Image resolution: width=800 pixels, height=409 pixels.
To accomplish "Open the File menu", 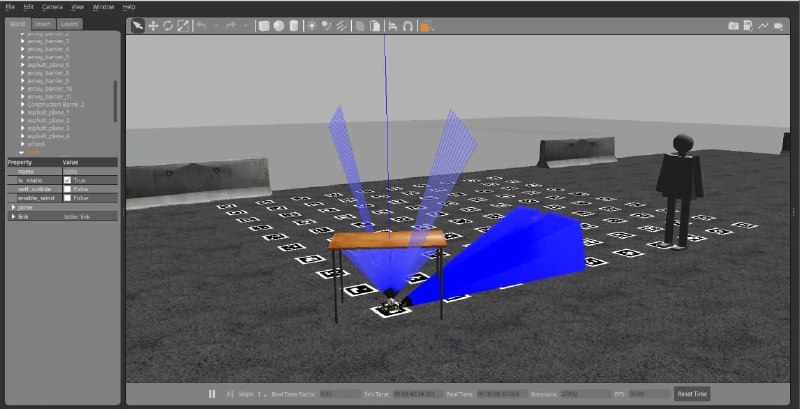I will tap(10, 7).
